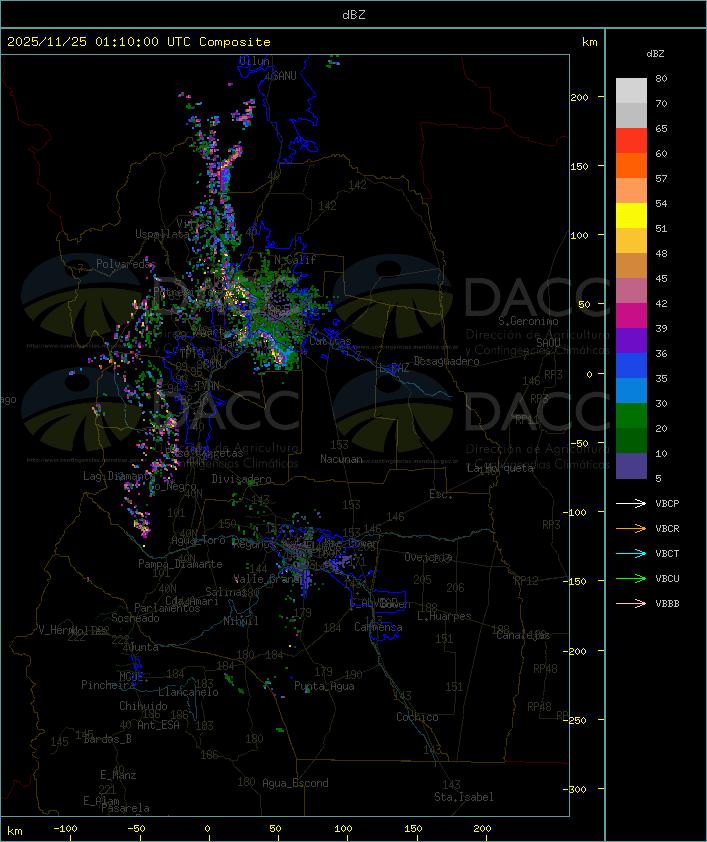Viewport: 707px width, 842px height.
Task: Click the Nacunan location label
Action: click(341, 459)
